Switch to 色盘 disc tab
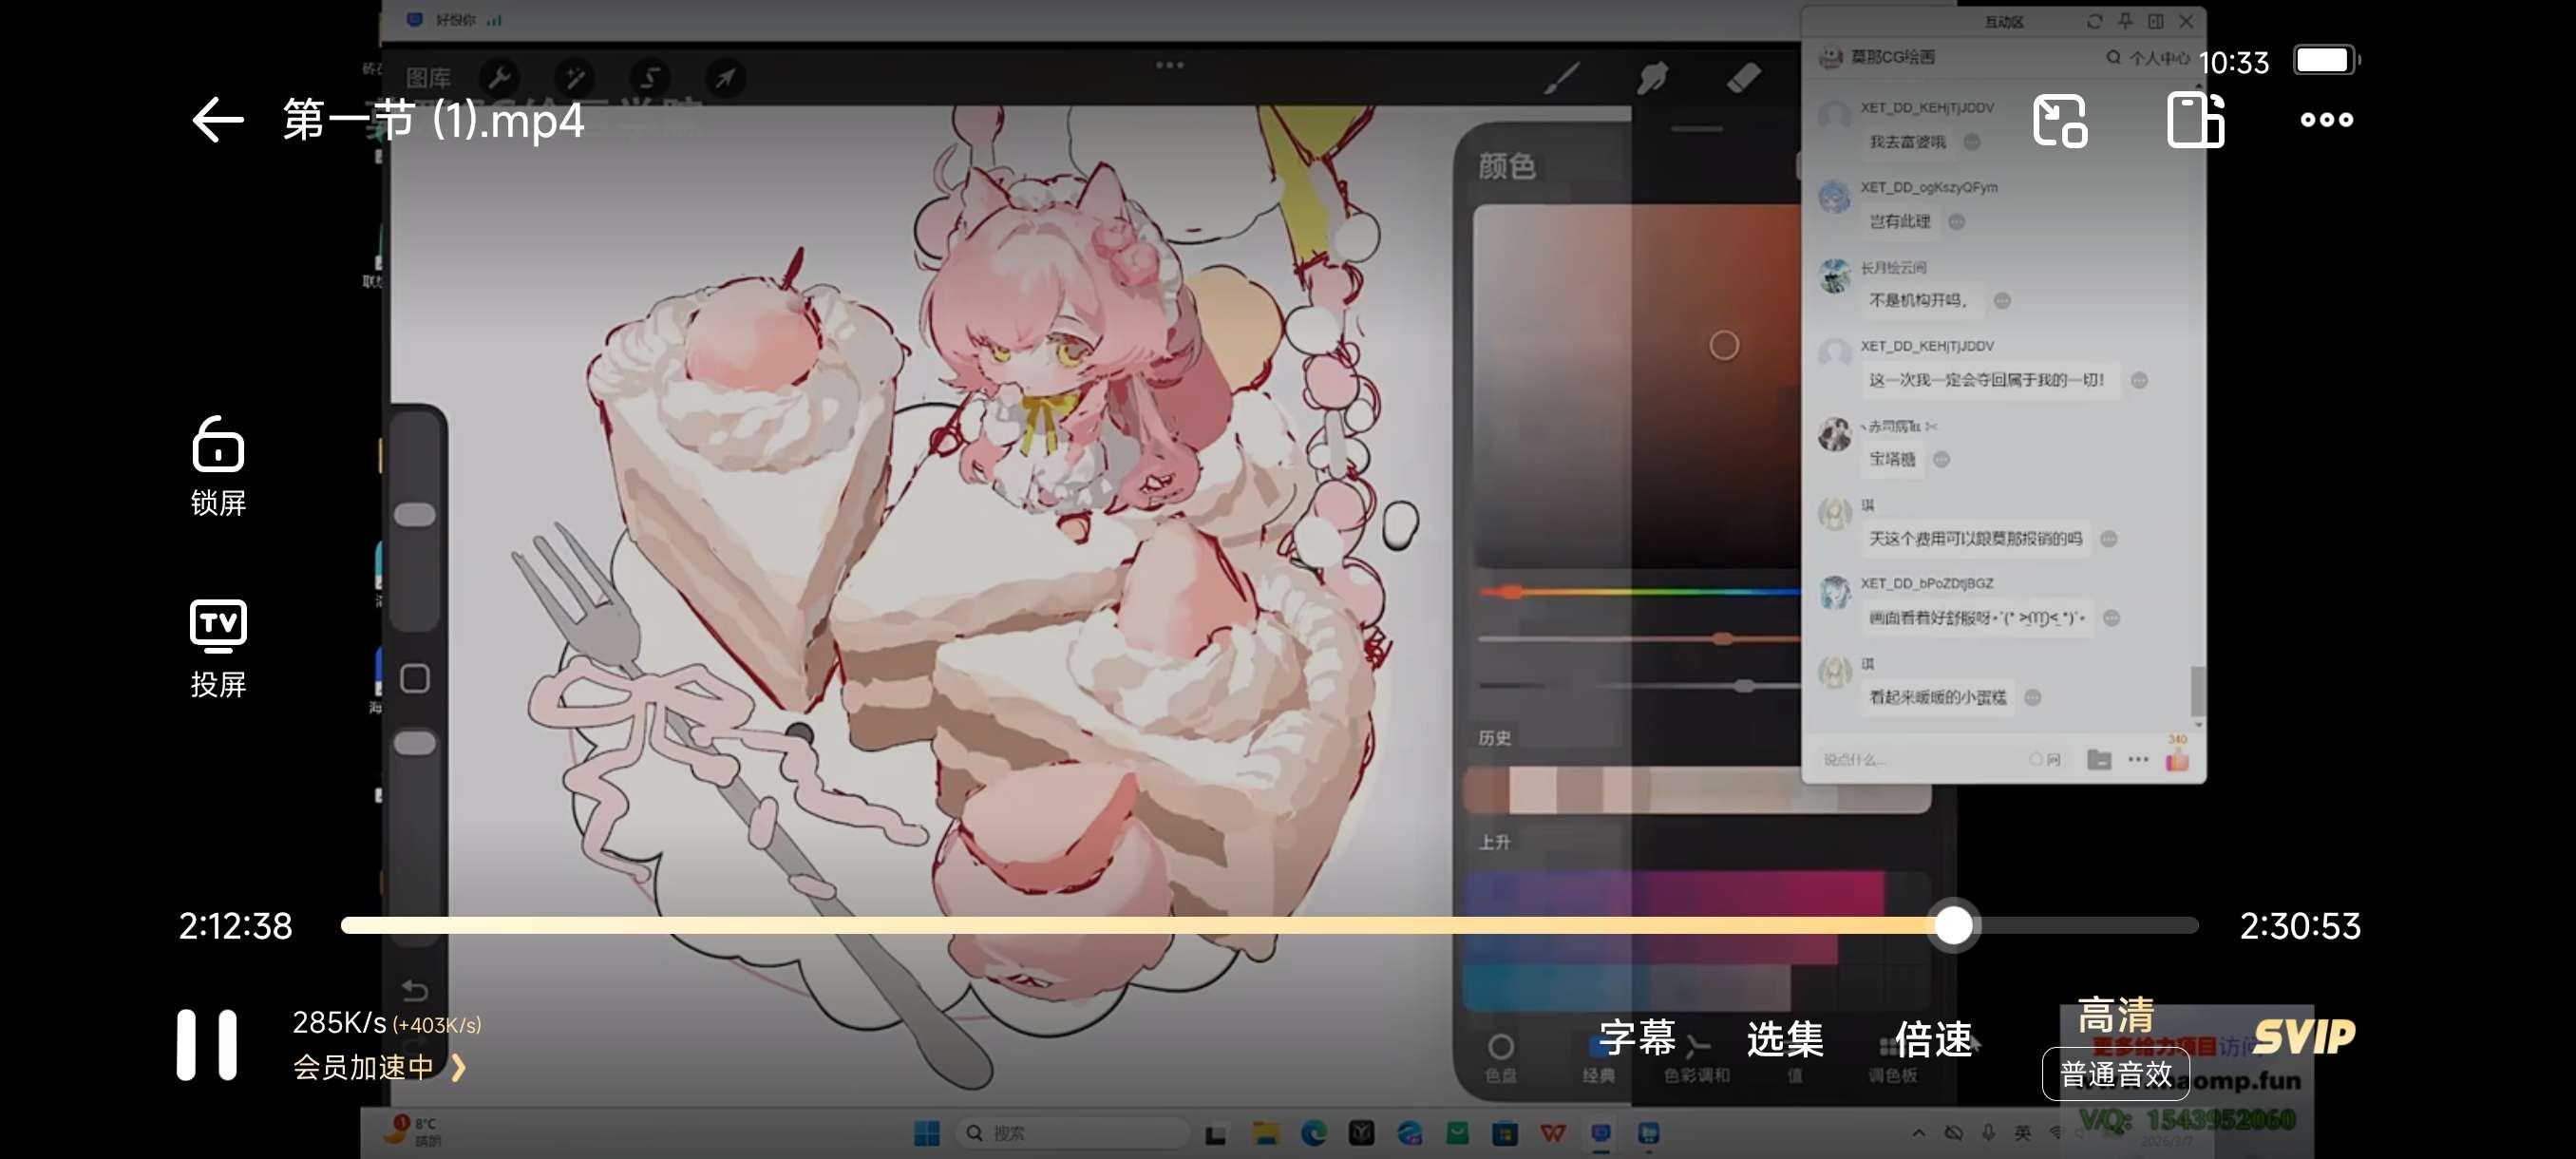The image size is (2576, 1159). tap(1500, 1058)
